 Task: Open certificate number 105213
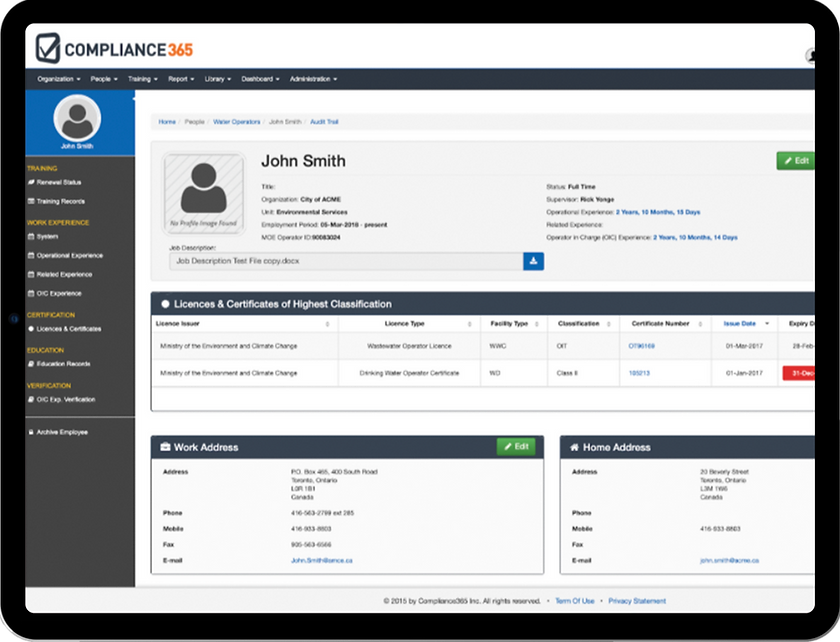click(639, 373)
